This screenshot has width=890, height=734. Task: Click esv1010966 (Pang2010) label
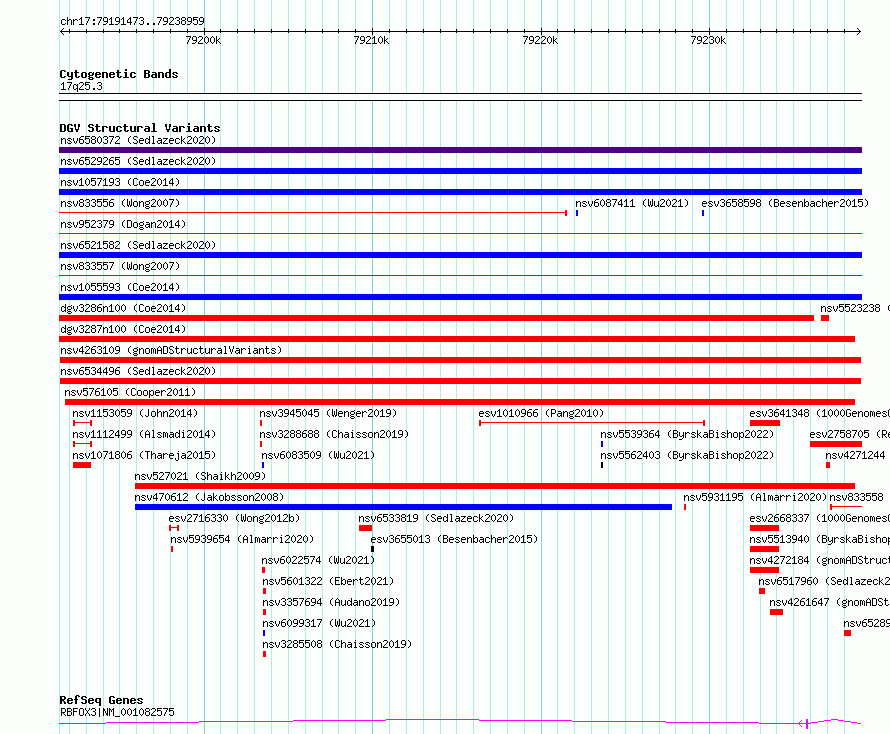click(x=541, y=413)
